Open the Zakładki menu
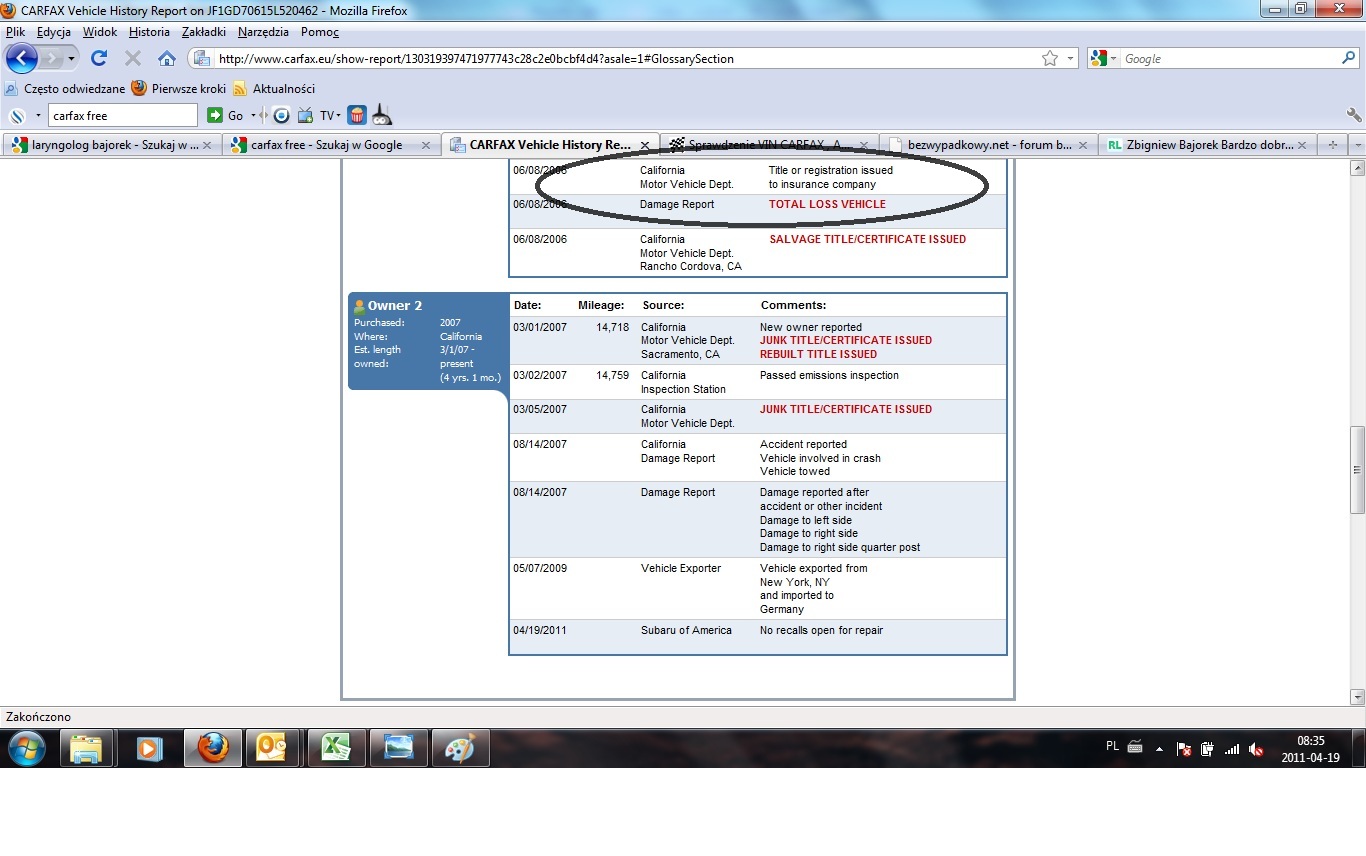Screen dimensions: 1366x856 click(x=204, y=32)
